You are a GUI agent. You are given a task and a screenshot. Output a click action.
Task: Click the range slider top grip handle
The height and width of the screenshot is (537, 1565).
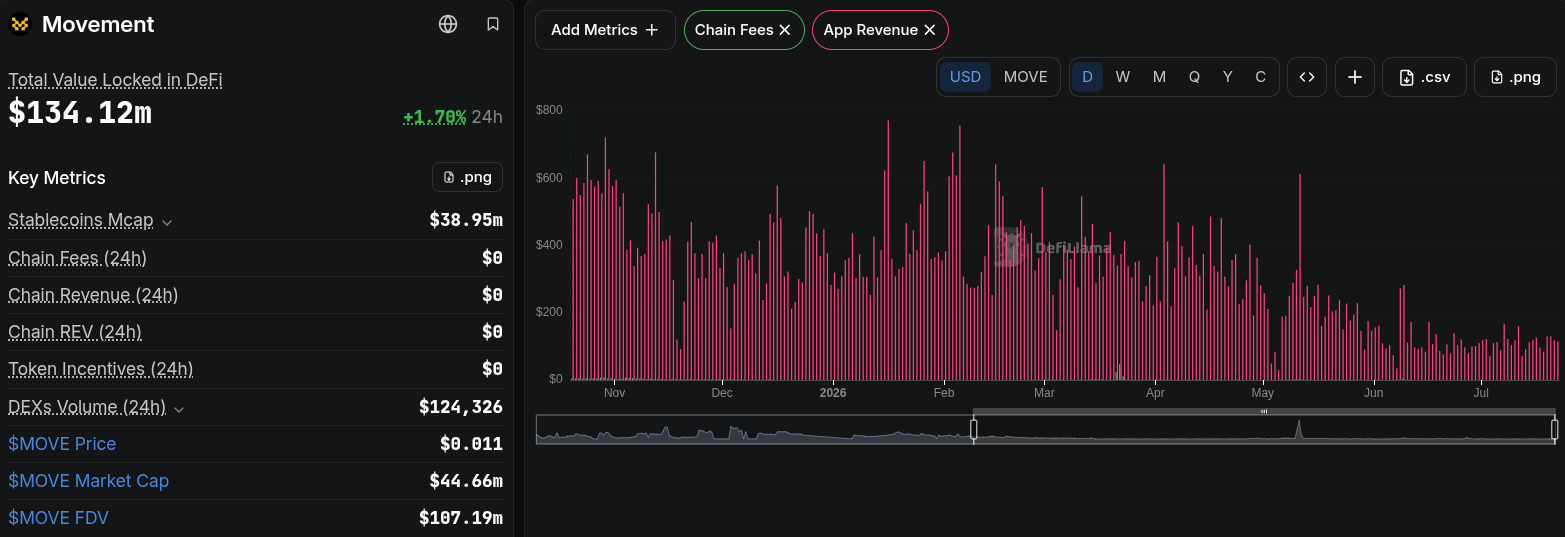1264,411
